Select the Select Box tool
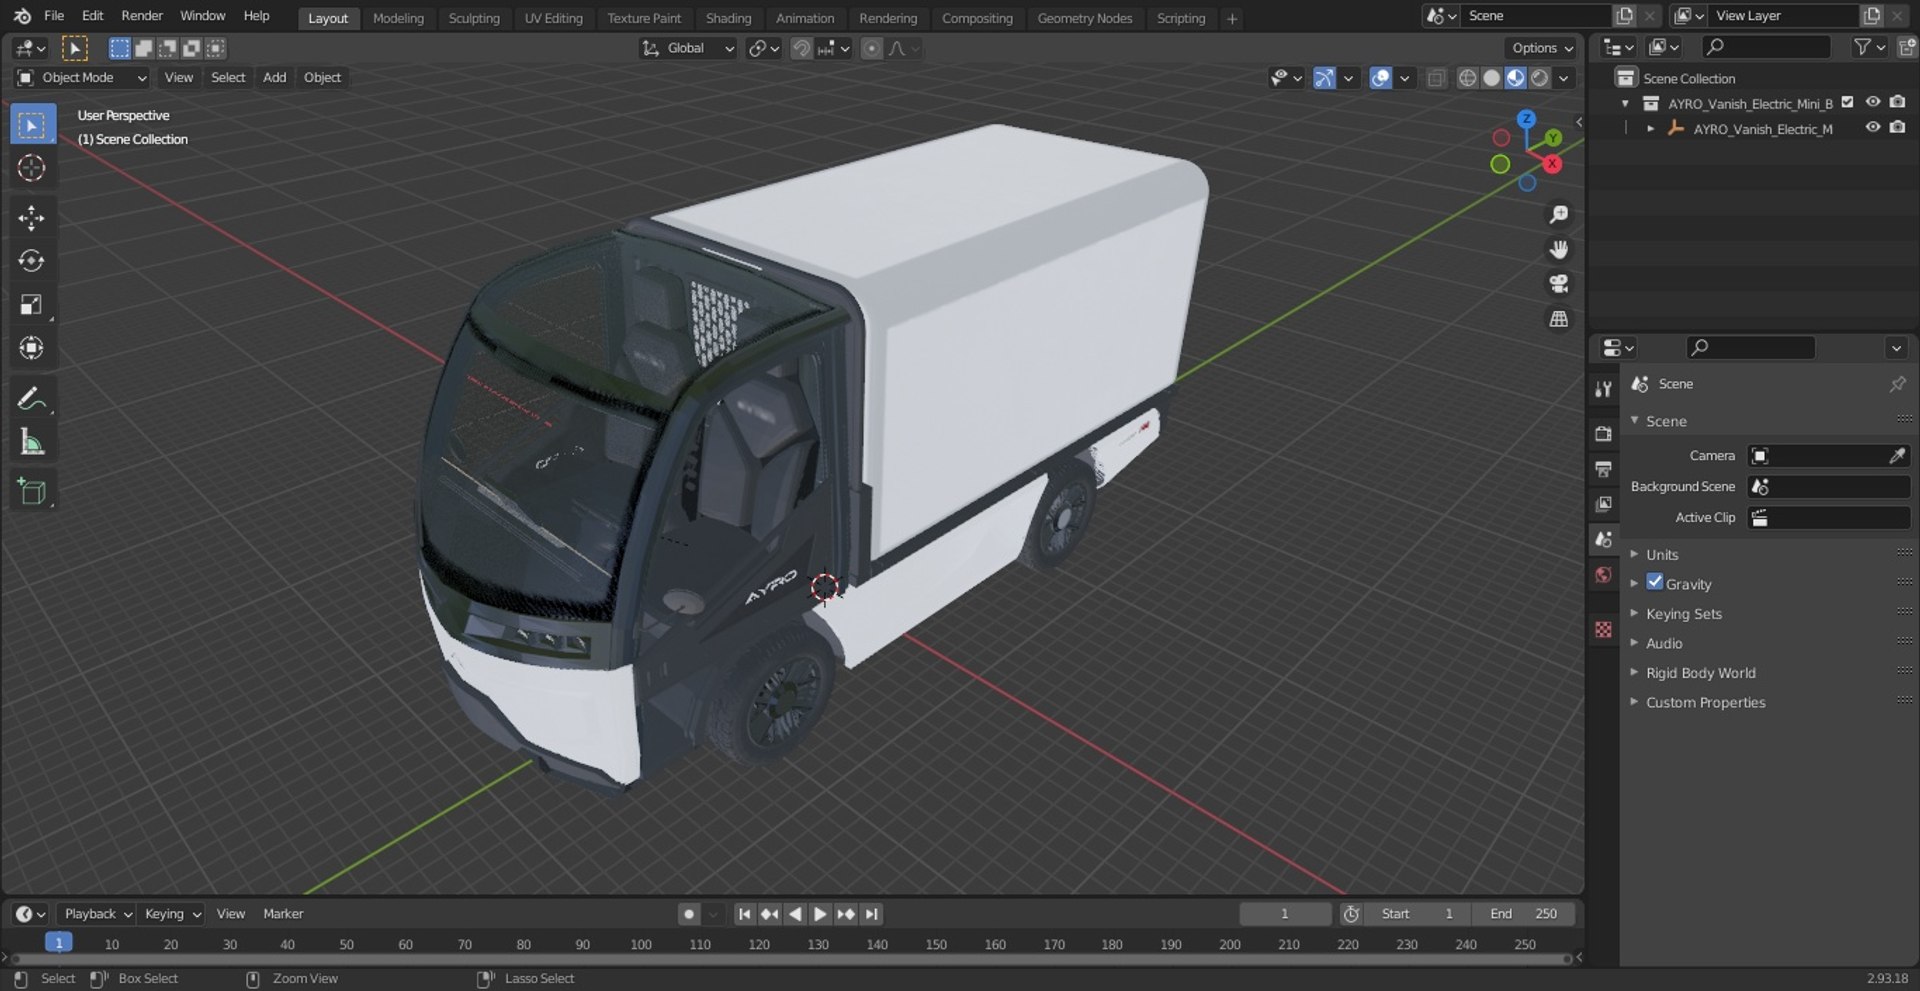The width and height of the screenshot is (1920, 991). 32,125
